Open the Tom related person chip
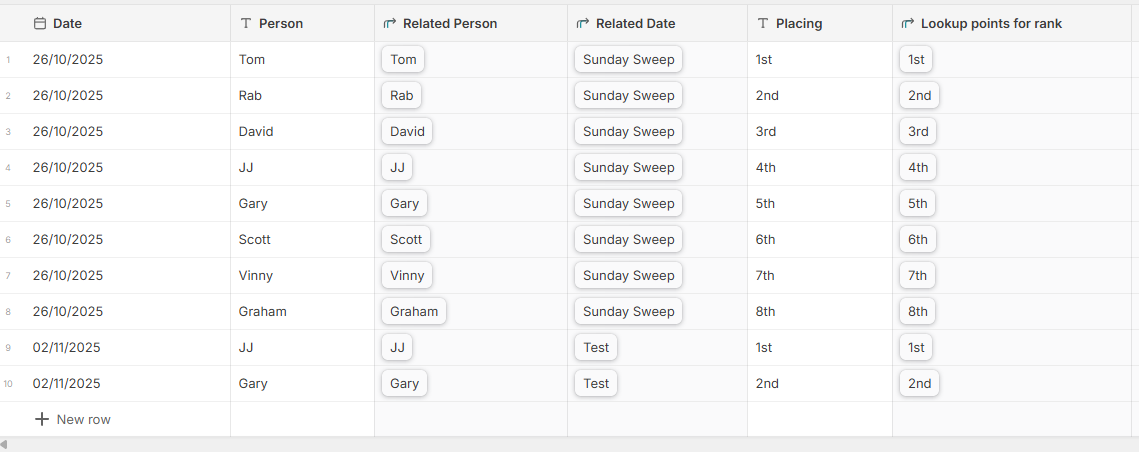 (x=403, y=60)
